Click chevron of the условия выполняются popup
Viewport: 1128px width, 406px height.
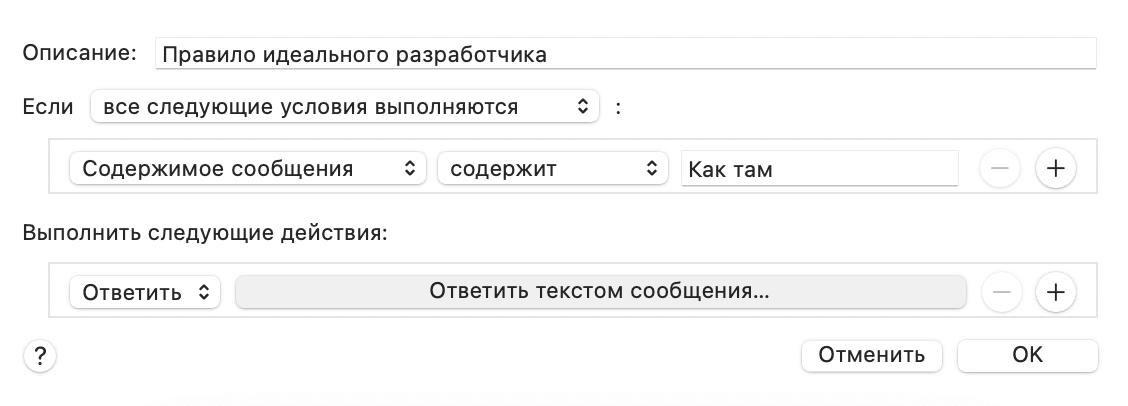pos(583,107)
